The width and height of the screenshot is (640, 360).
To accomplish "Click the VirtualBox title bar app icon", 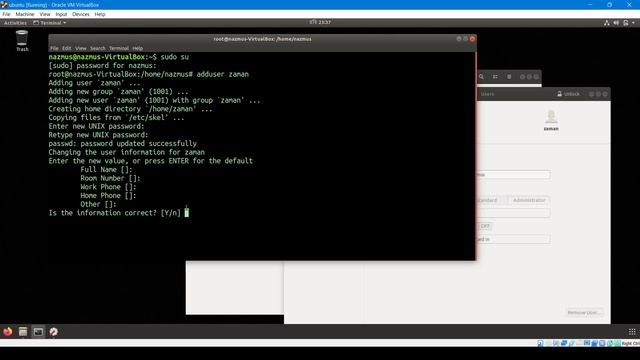I will (x=4, y=4).
